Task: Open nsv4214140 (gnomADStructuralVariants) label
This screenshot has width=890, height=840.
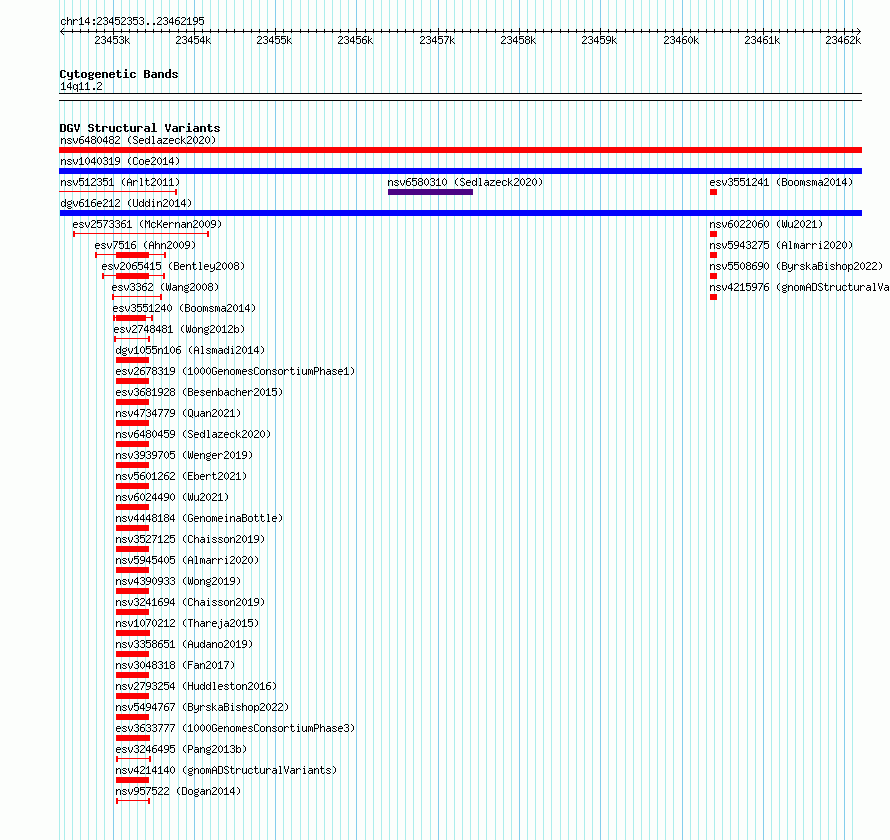Action: [x=226, y=770]
